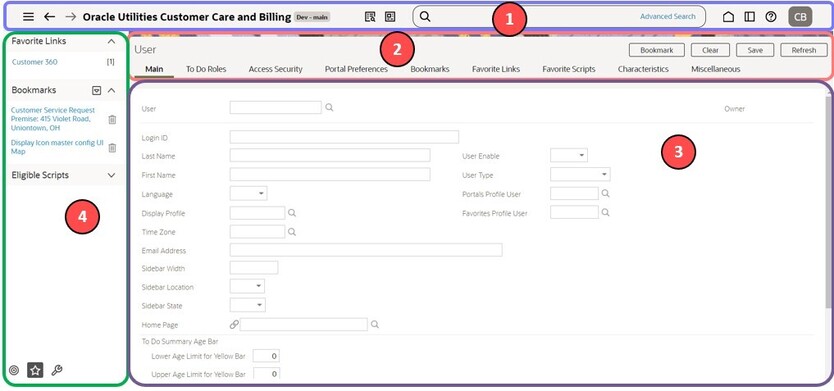The height and width of the screenshot is (391, 834).
Task: Click the Email Address input field
Action: click(366, 250)
